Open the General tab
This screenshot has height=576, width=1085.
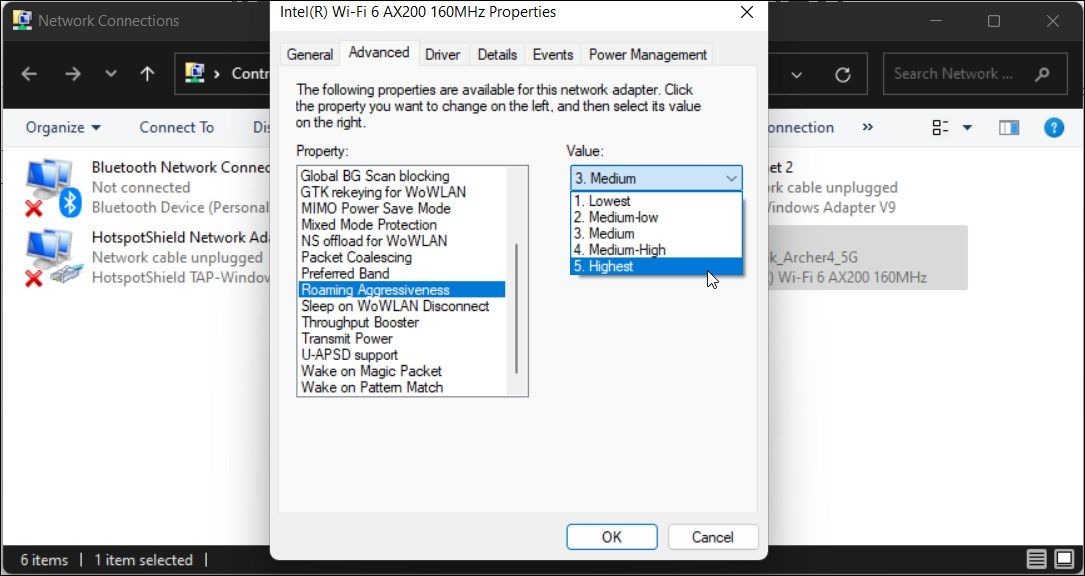point(310,55)
